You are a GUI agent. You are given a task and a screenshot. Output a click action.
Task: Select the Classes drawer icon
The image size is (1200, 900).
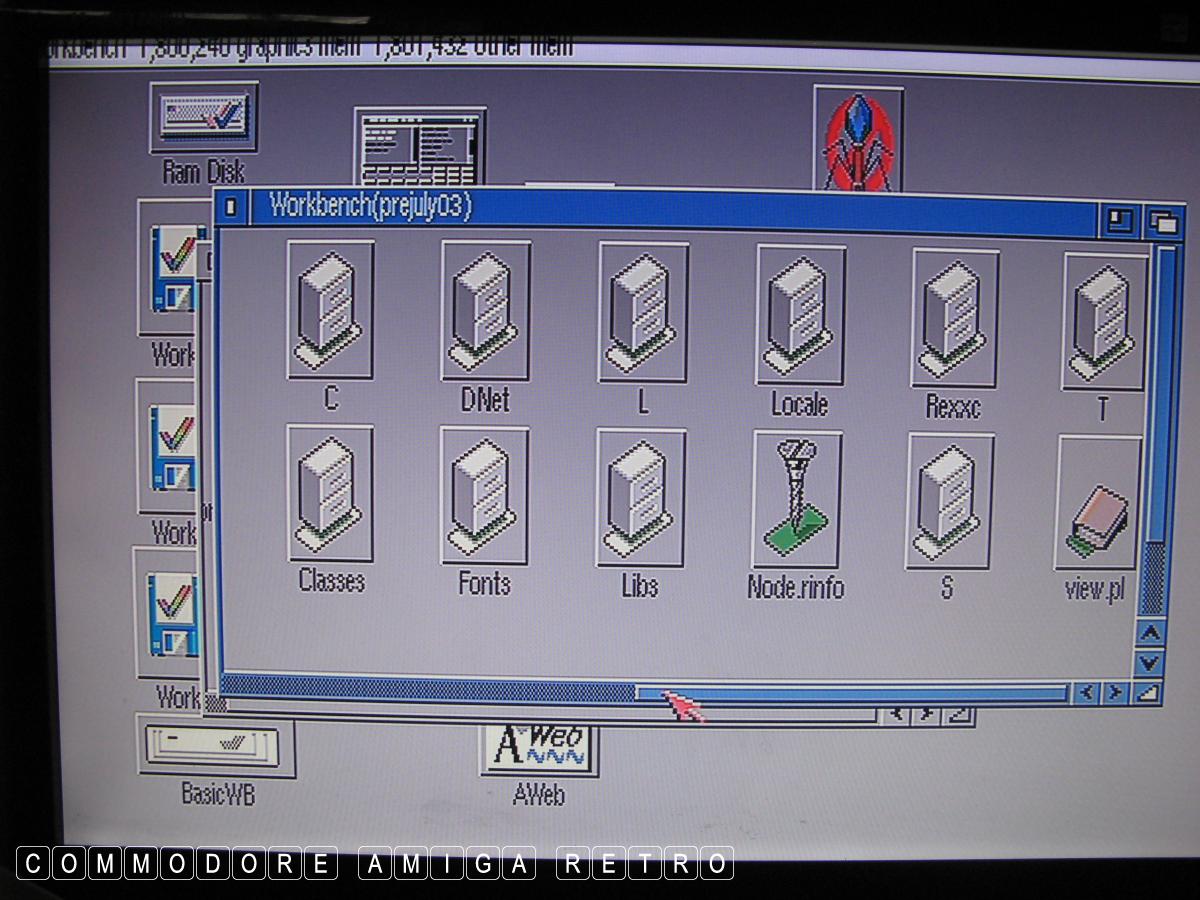(330, 493)
